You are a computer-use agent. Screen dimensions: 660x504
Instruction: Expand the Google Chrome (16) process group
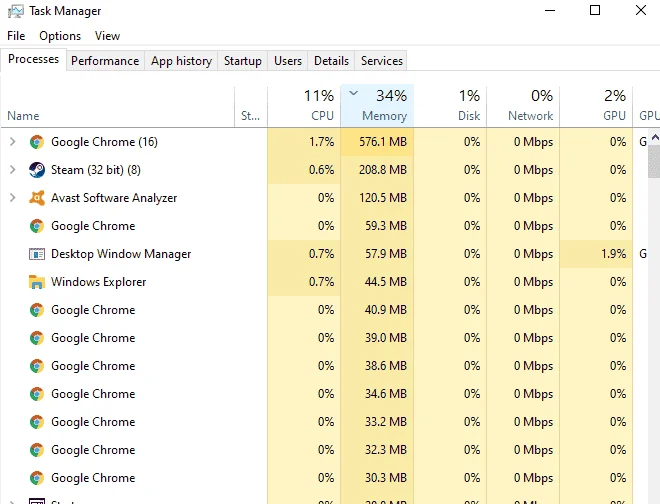point(13,142)
